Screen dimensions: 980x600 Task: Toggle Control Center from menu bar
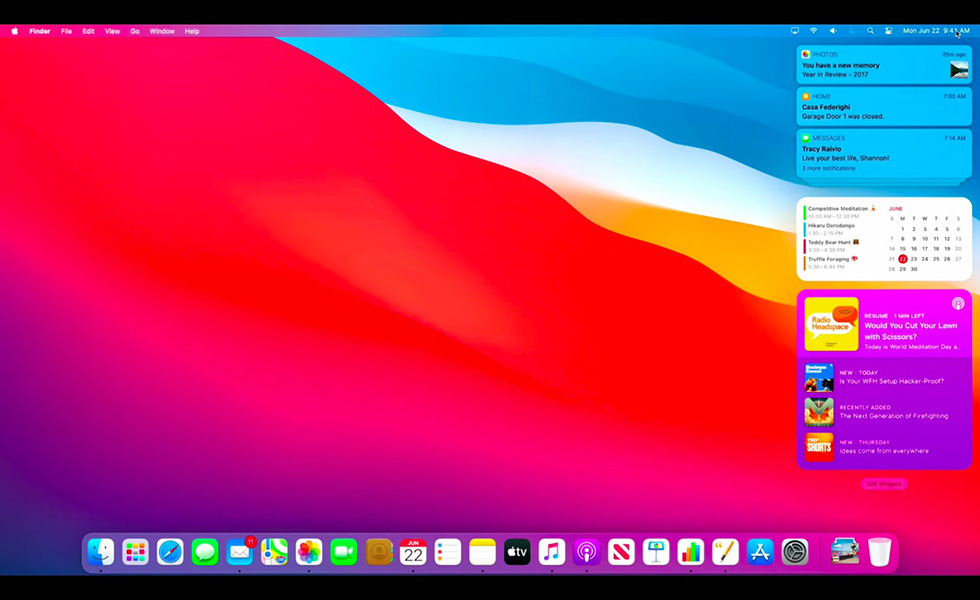point(888,31)
